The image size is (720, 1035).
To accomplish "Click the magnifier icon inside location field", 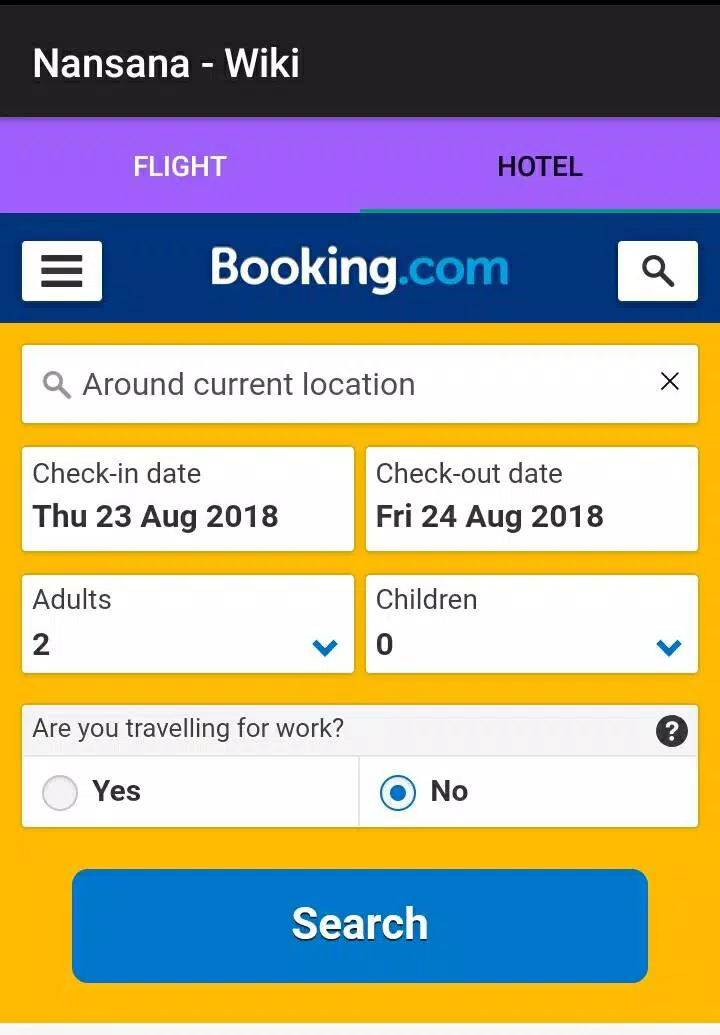I will pos(57,385).
